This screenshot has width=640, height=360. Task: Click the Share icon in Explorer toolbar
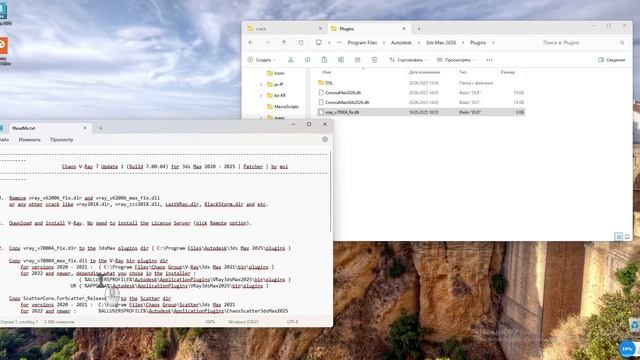click(358, 60)
